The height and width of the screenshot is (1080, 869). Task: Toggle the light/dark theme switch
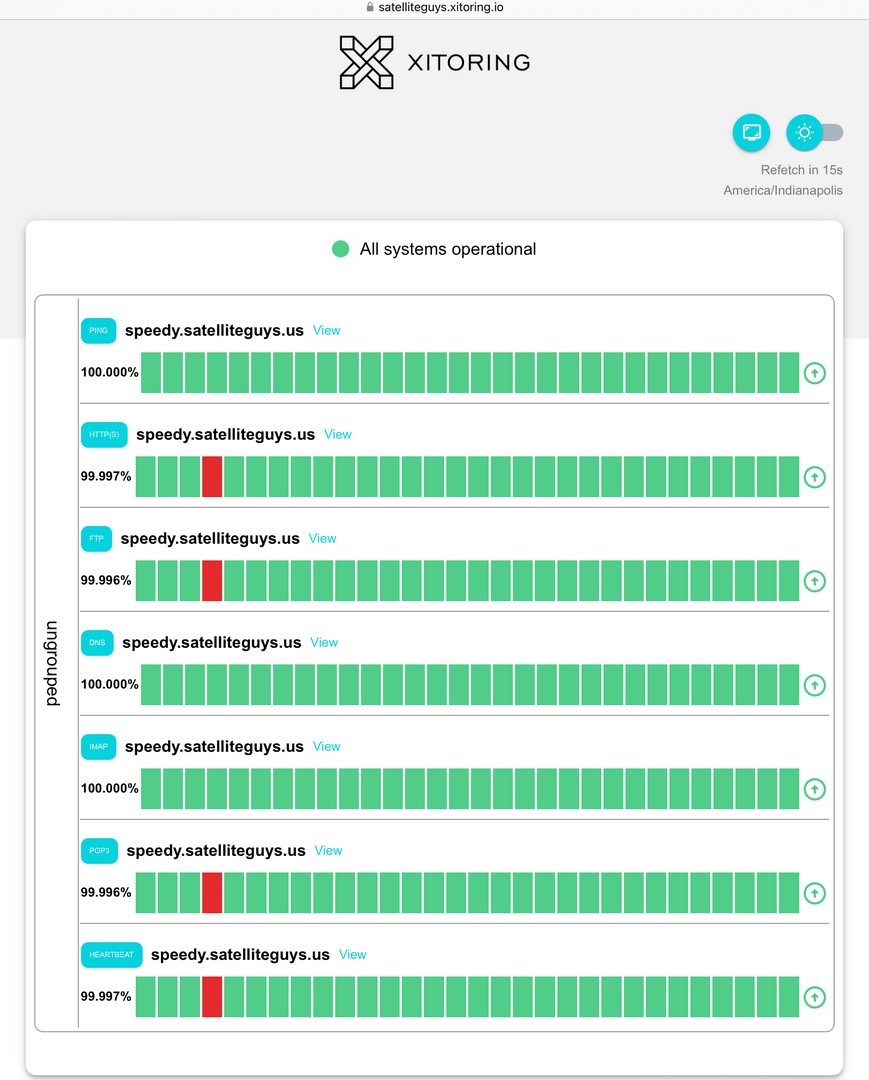point(815,132)
